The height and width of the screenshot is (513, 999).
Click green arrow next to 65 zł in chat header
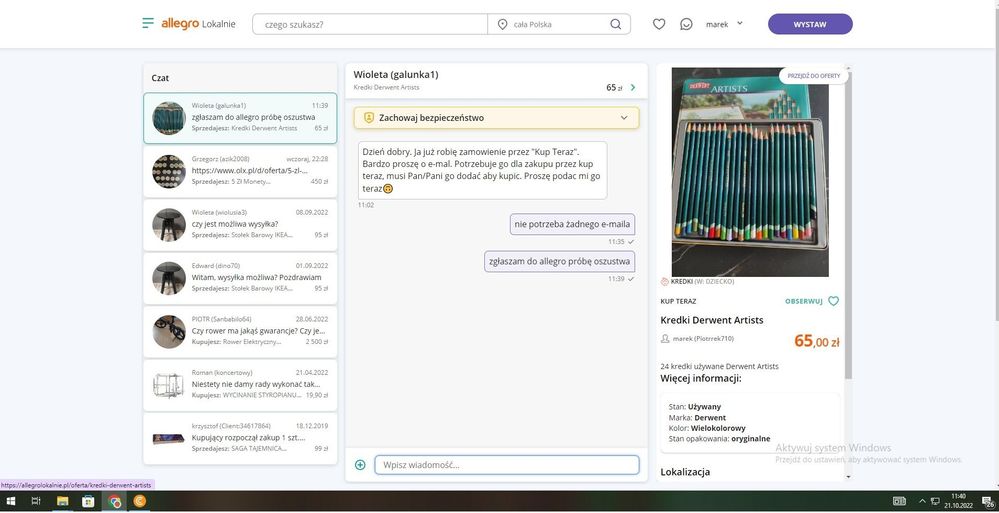coord(633,88)
